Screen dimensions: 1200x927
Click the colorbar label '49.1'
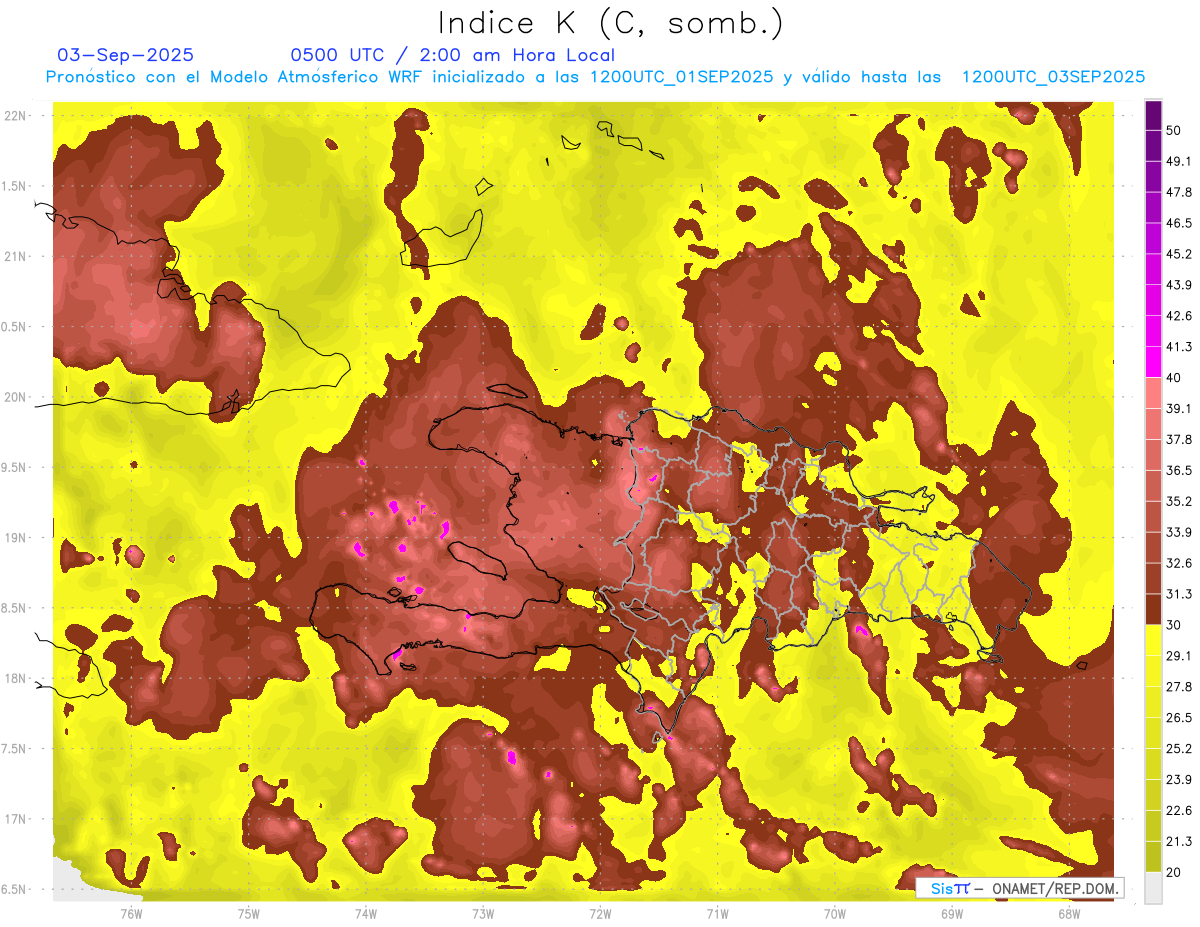tap(1179, 161)
